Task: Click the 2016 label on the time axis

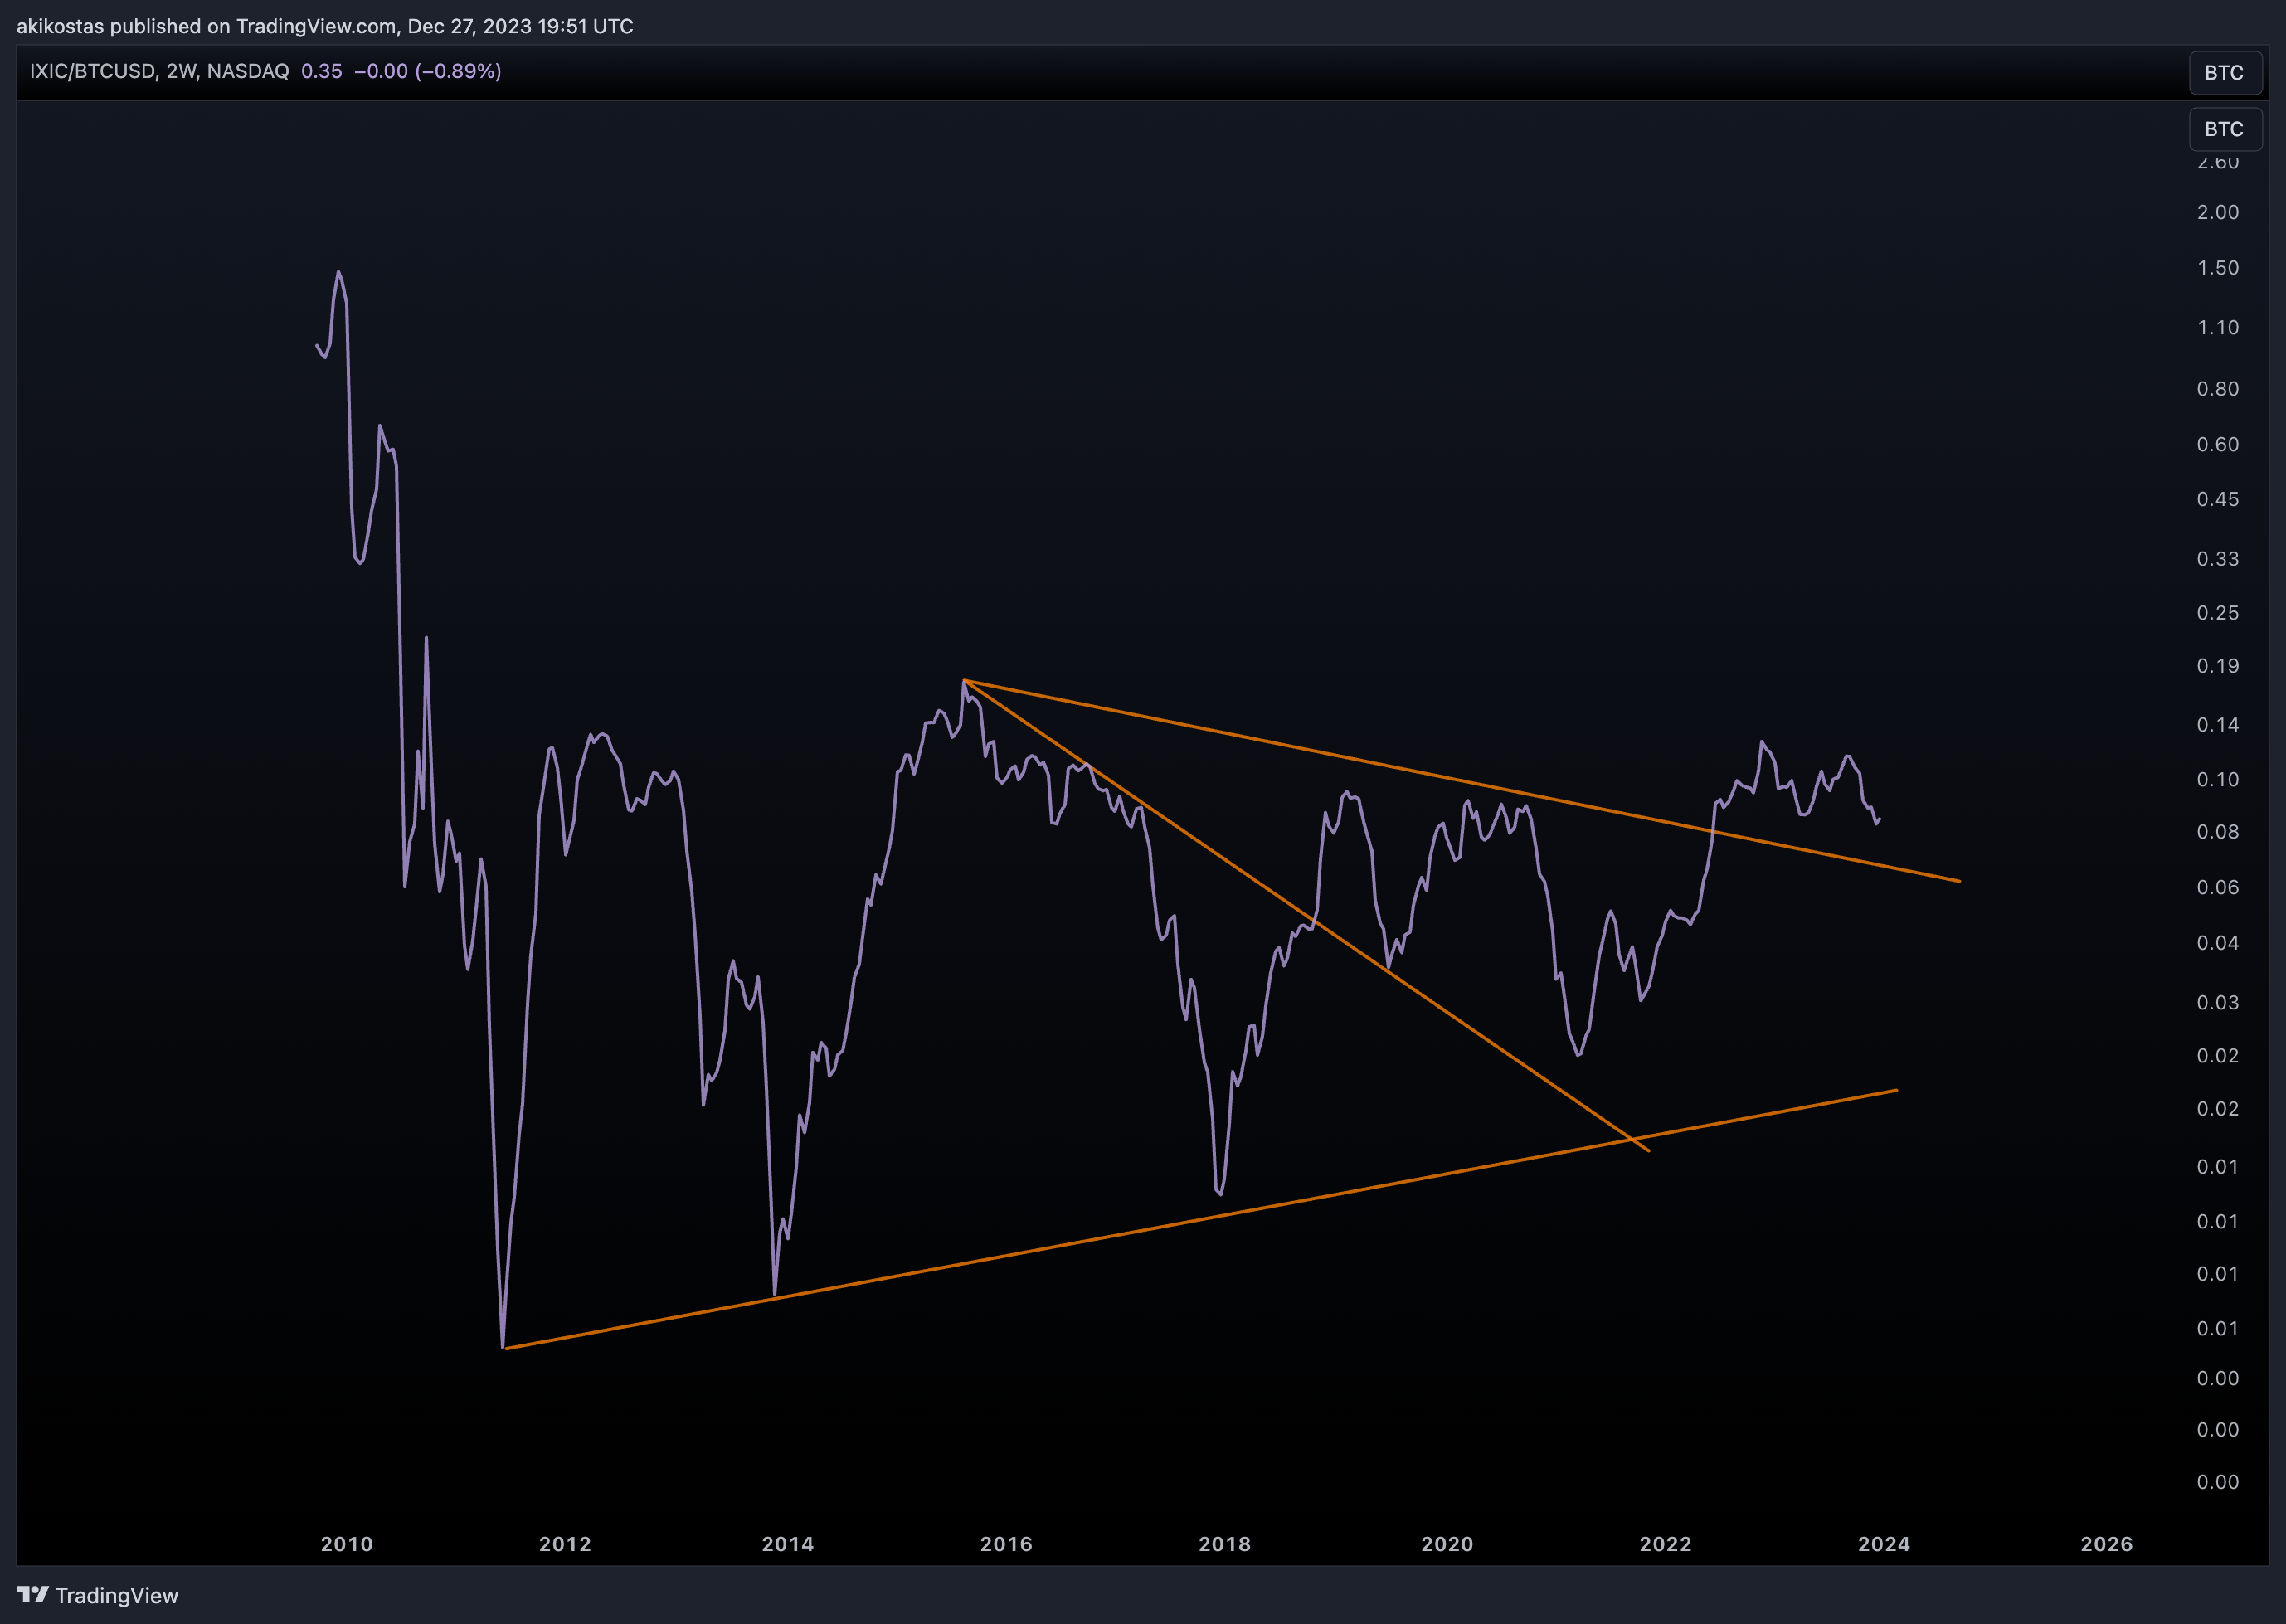Action: tap(1006, 1544)
